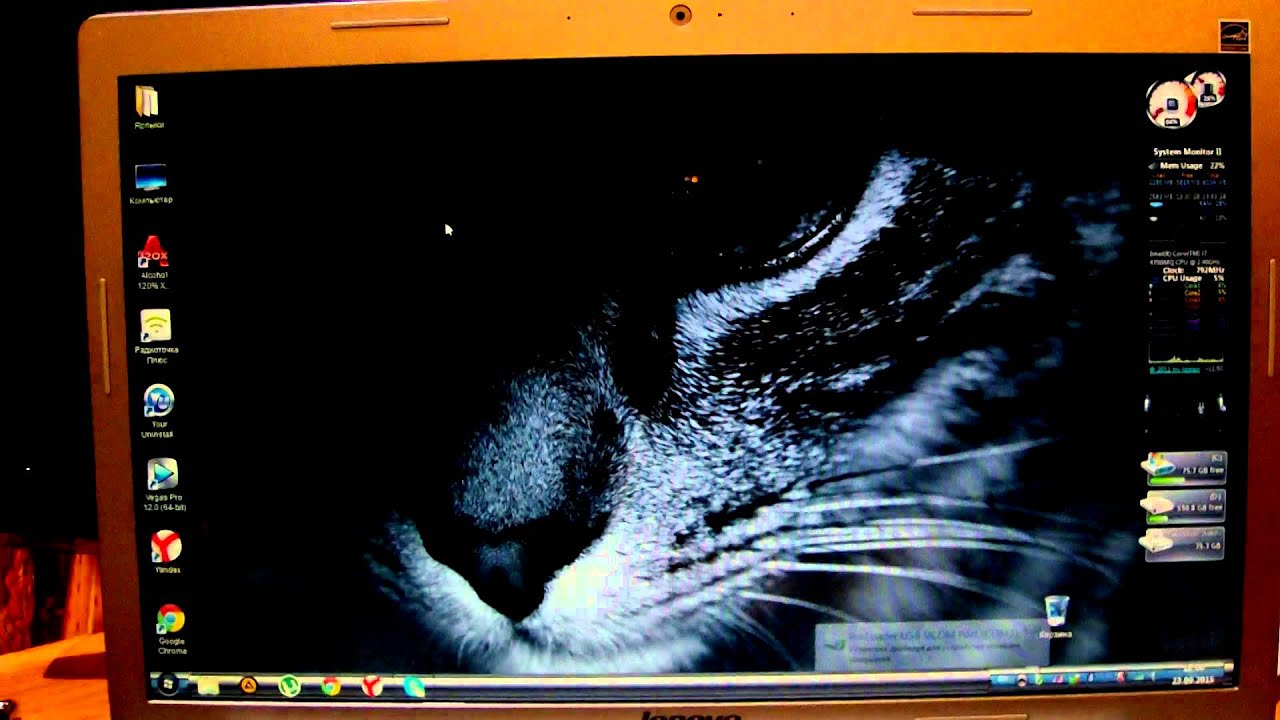Open the Корзина recycle bin icon
Screen dimensions: 1280x720
coord(1056,617)
